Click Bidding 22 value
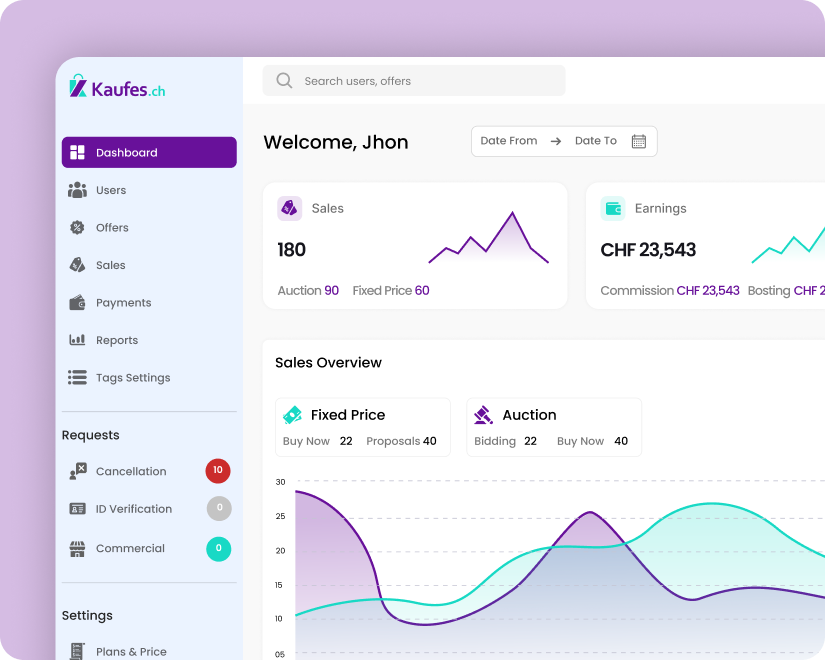Viewport: 825px width, 660px height. click(505, 441)
